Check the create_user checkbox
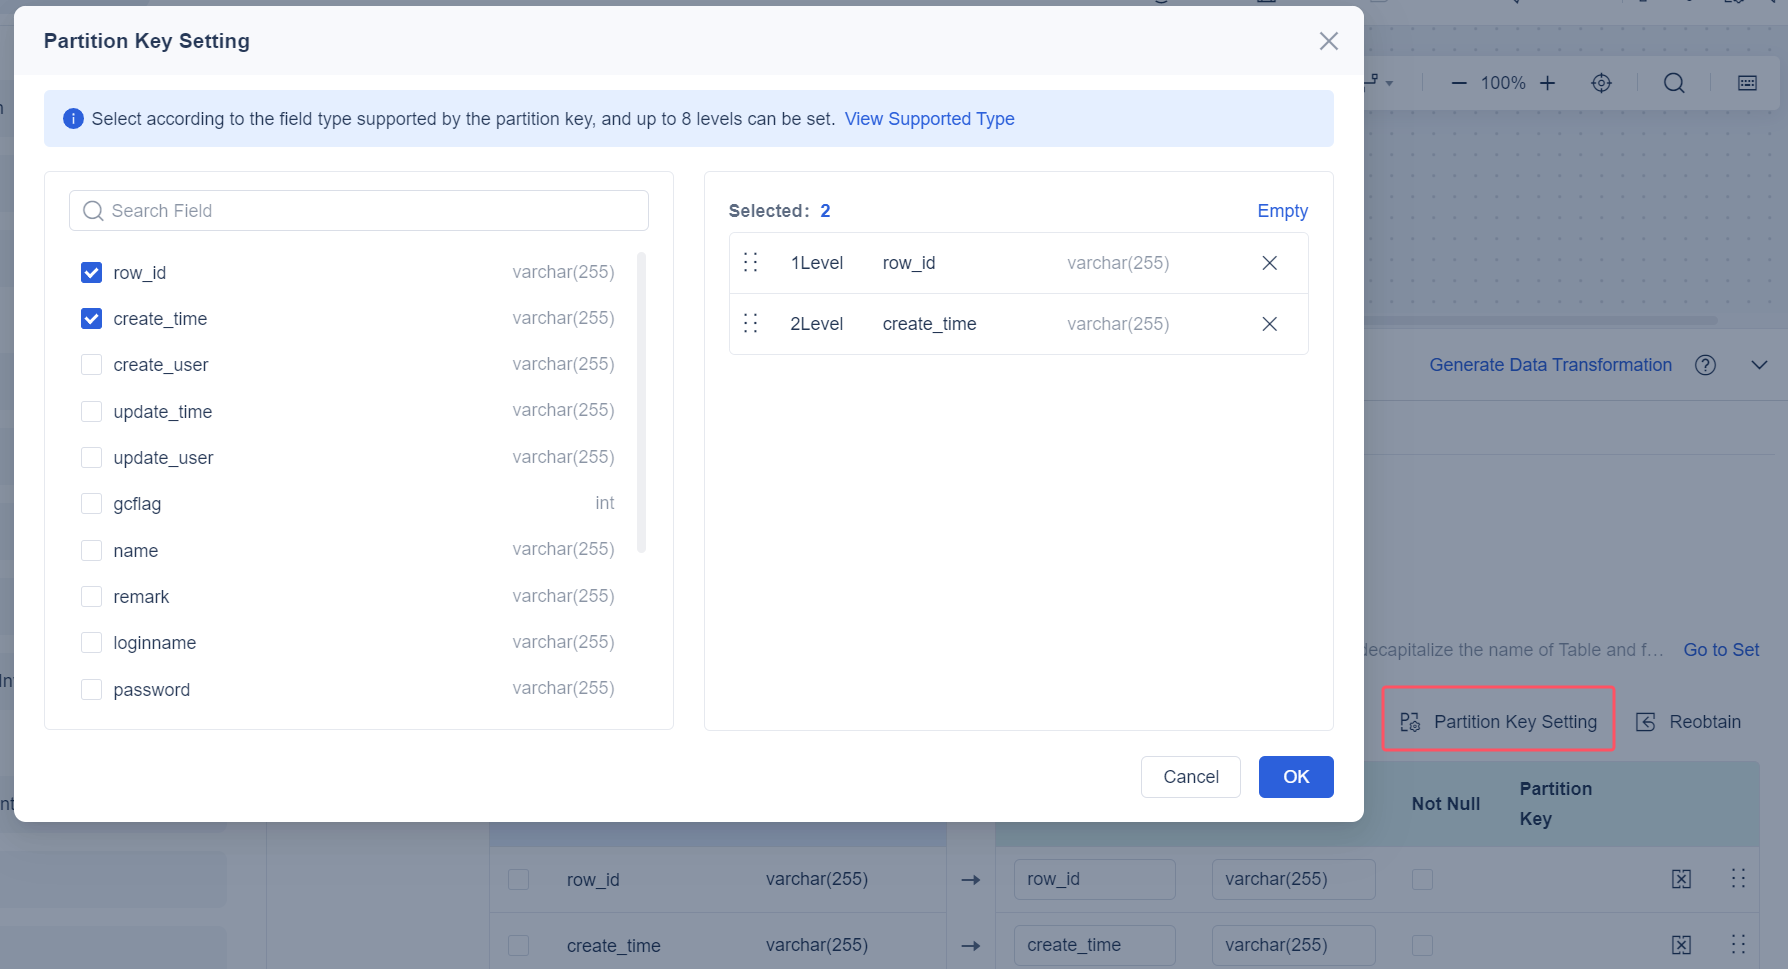This screenshot has height=969, width=1788. coord(91,364)
